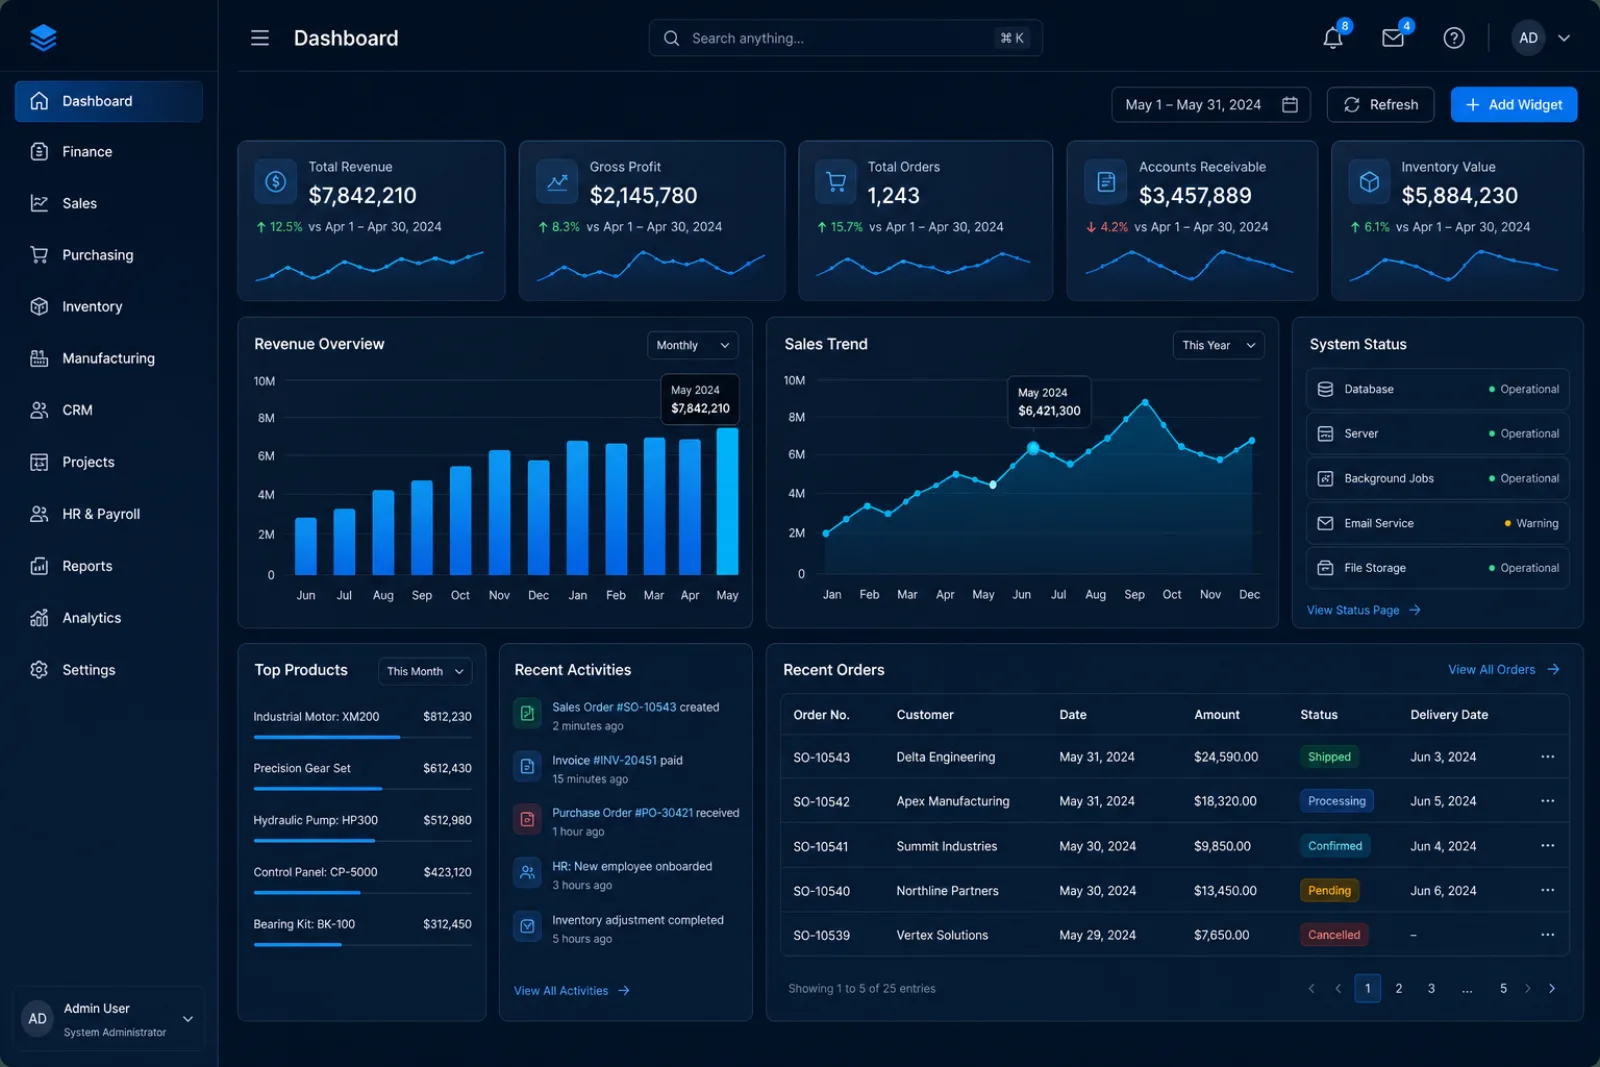Focus the Search anything field
1600x1067 pixels.
(x=846, y=38)
